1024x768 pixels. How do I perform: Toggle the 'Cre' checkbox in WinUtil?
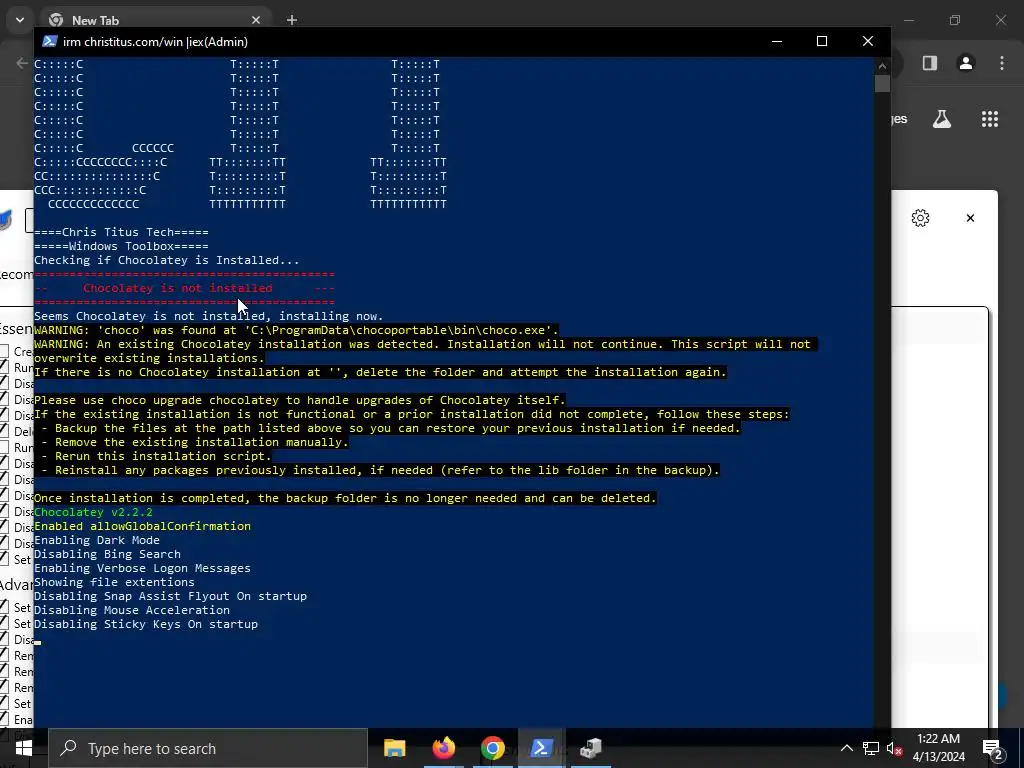tap(5, 351)
